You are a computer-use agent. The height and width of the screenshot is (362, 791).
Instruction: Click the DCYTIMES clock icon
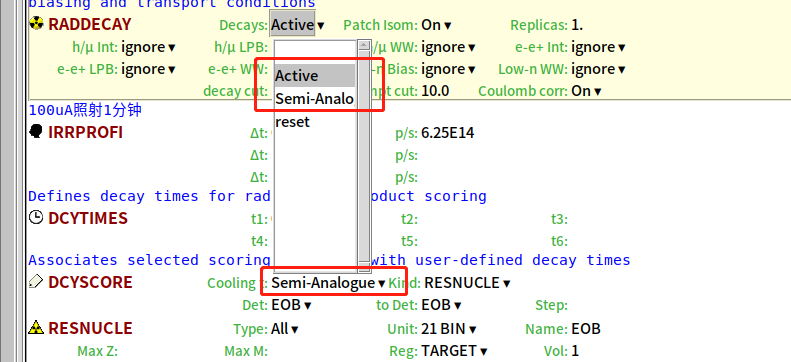36,218
